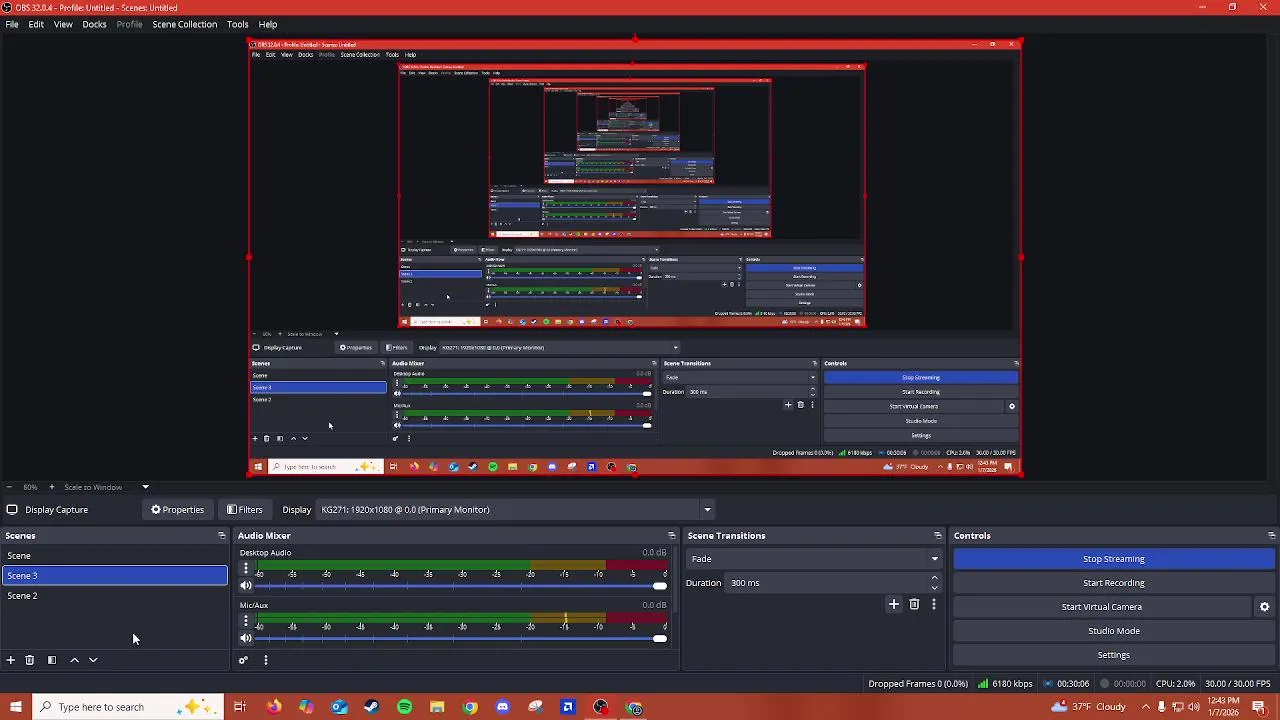This screenshot has height=720, width=1280.
Task: Open the Edit menu
Action: 36,24
